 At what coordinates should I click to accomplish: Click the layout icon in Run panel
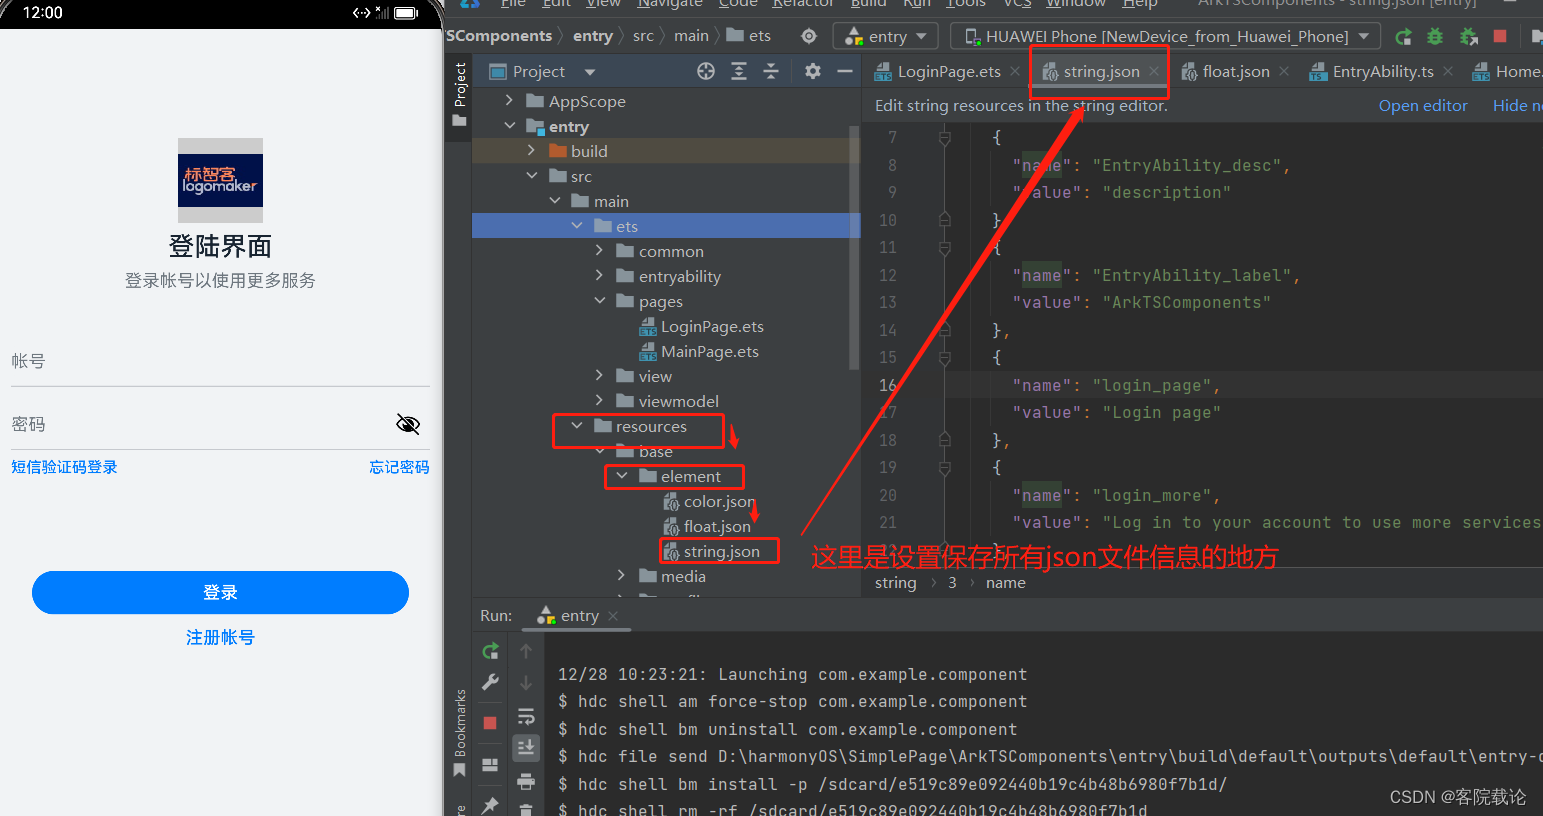point(490,765)
